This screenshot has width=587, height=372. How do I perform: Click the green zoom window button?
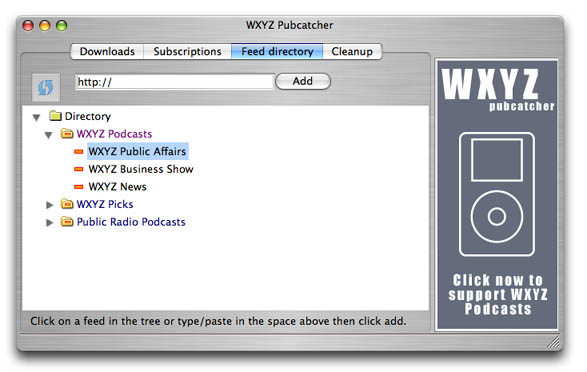(61, 25)
